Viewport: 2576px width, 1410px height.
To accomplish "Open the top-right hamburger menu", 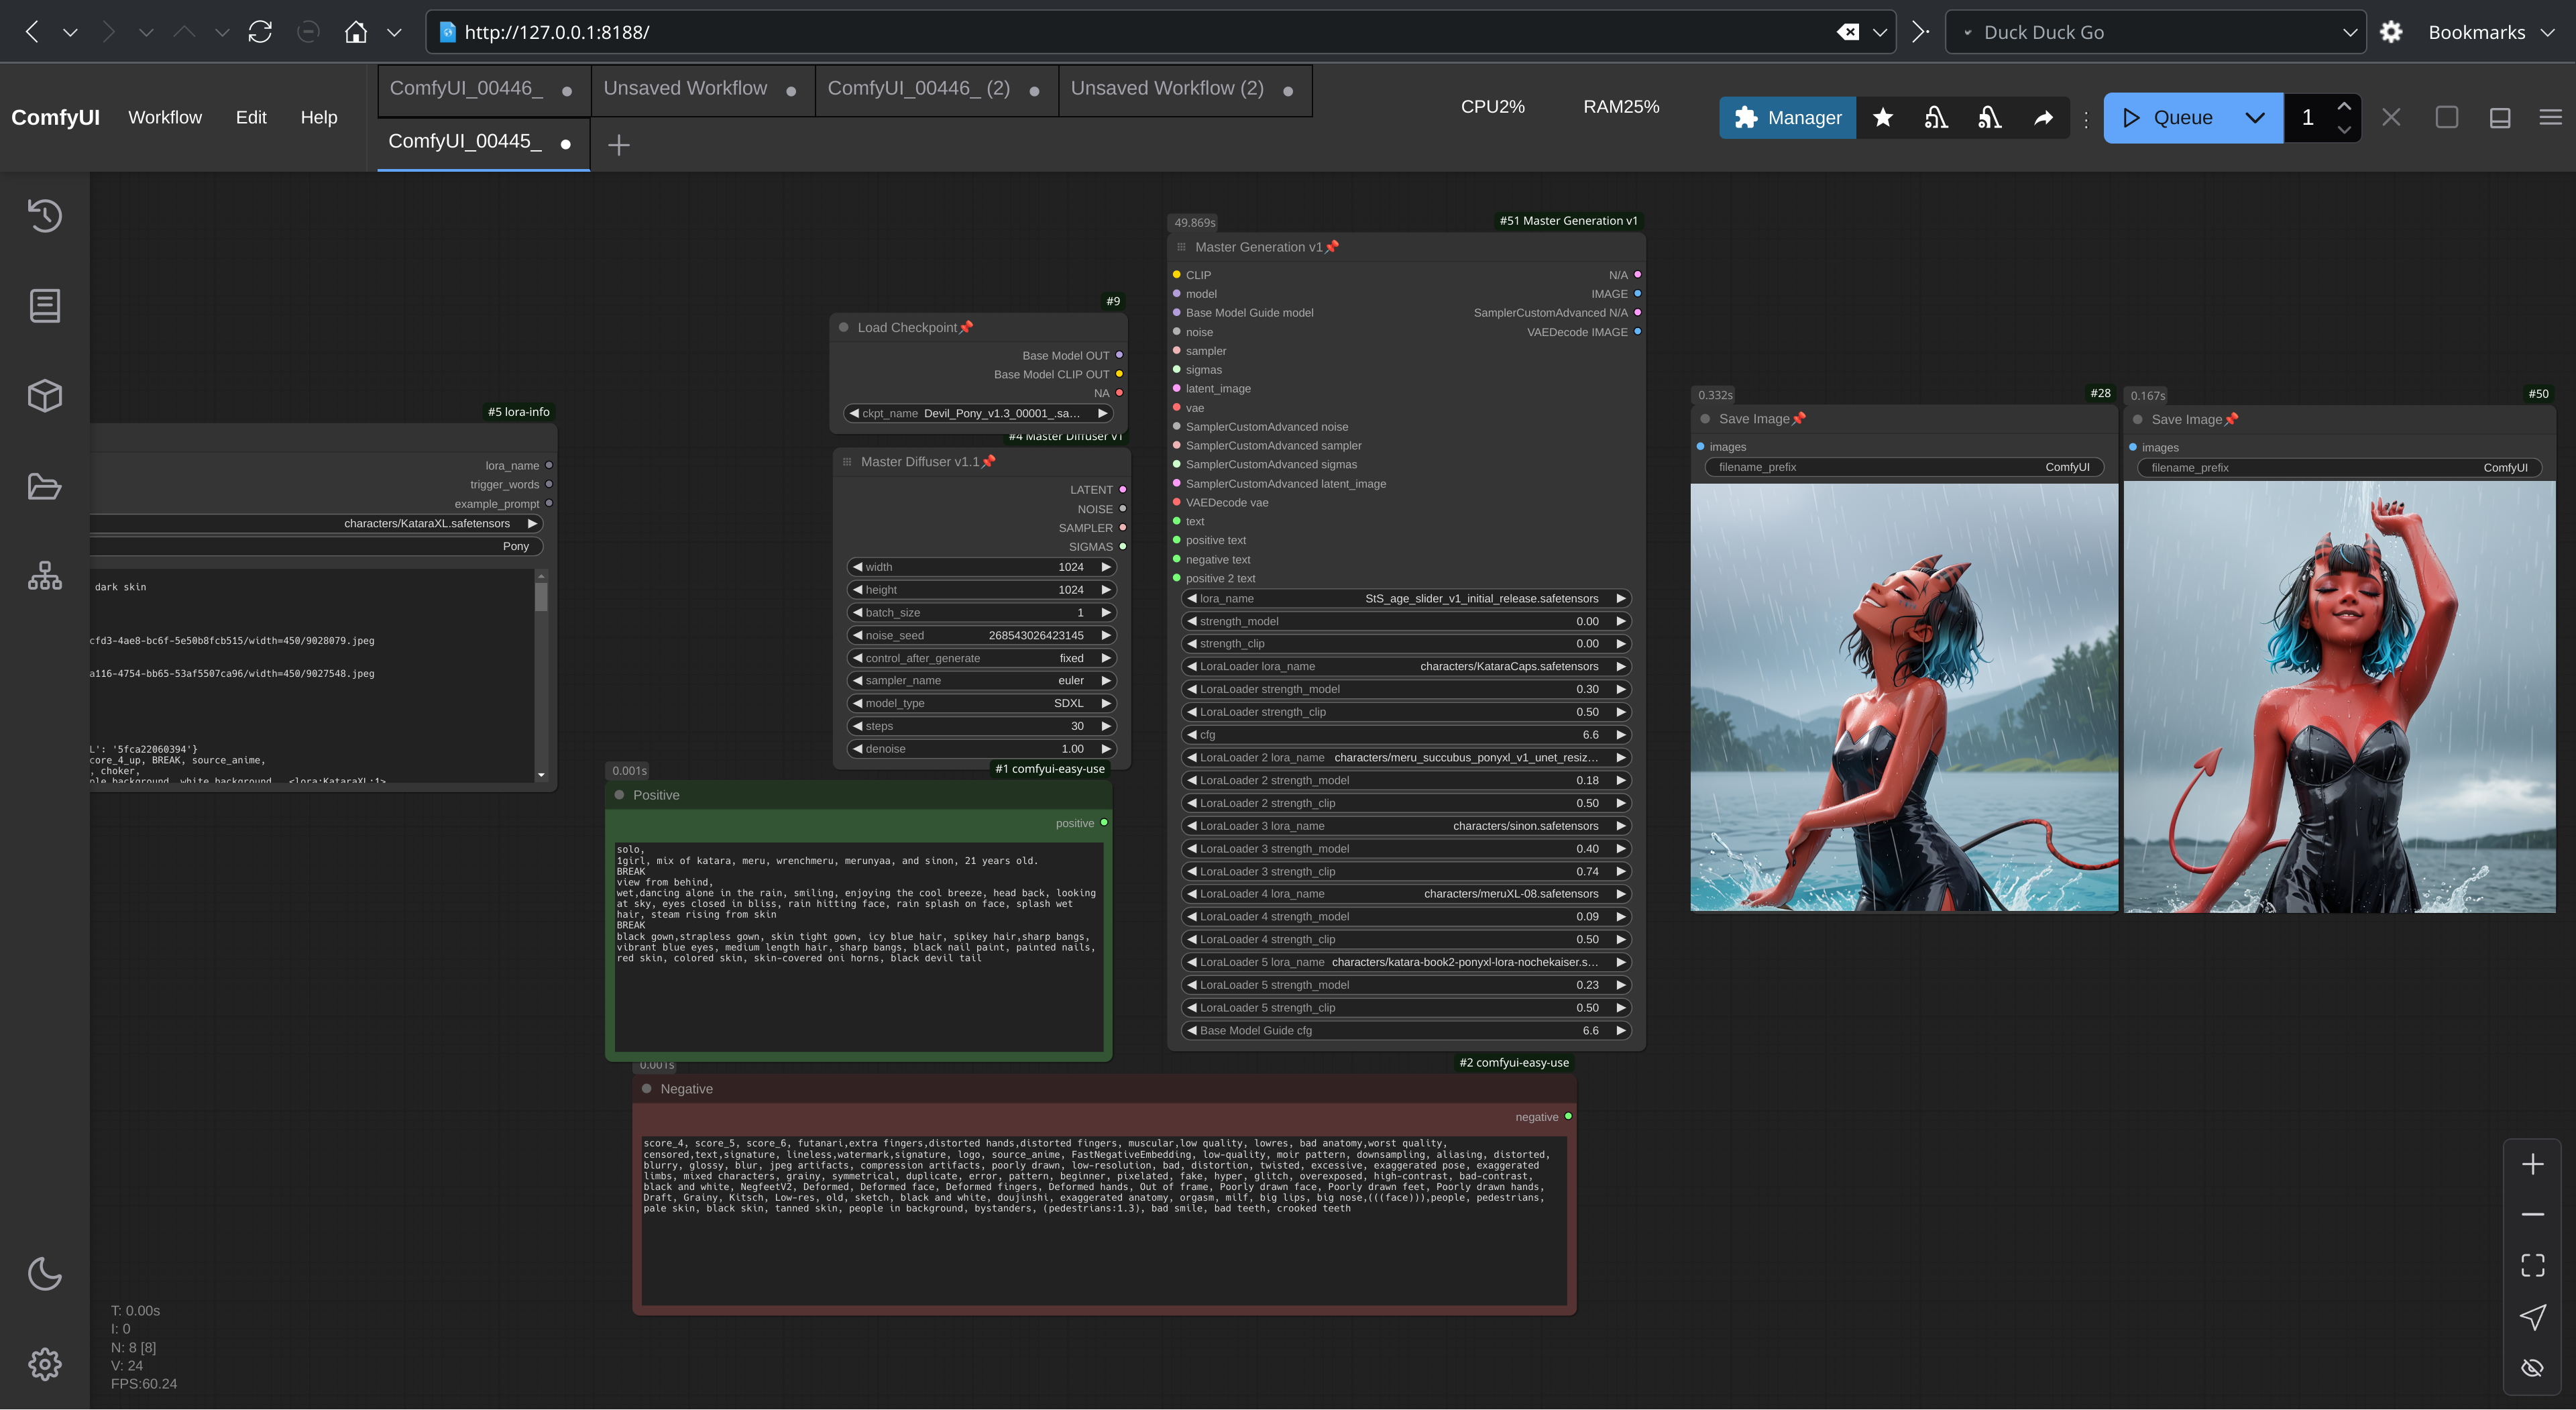I will point(2550,118).
